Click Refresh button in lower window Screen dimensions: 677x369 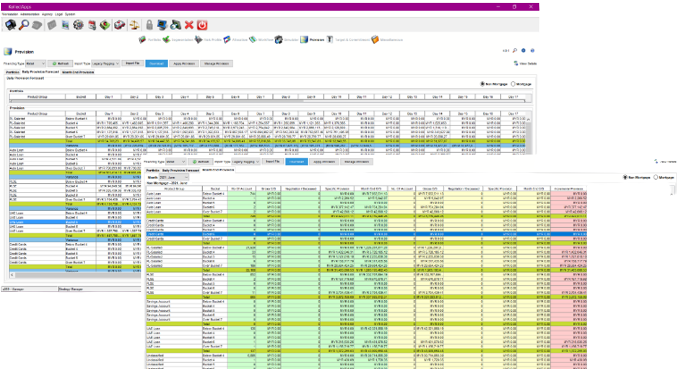coord(201,161)
